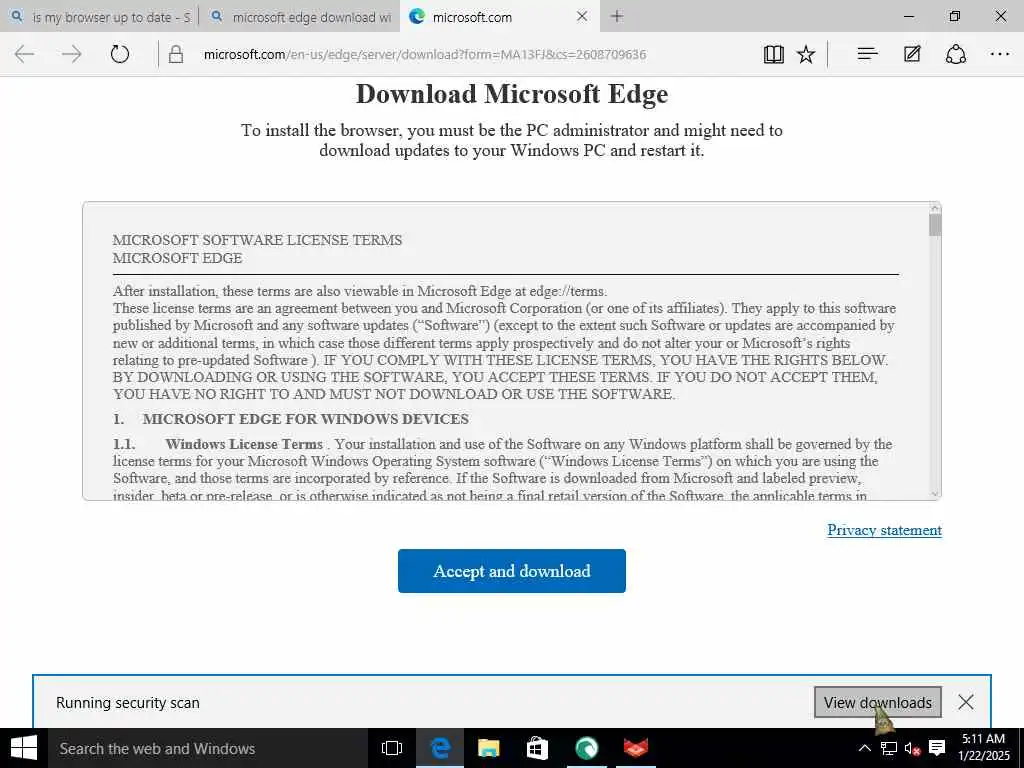The image size is (1024, 768).
Task: Restore down the Edge browser window
Action: pos(954,16)
